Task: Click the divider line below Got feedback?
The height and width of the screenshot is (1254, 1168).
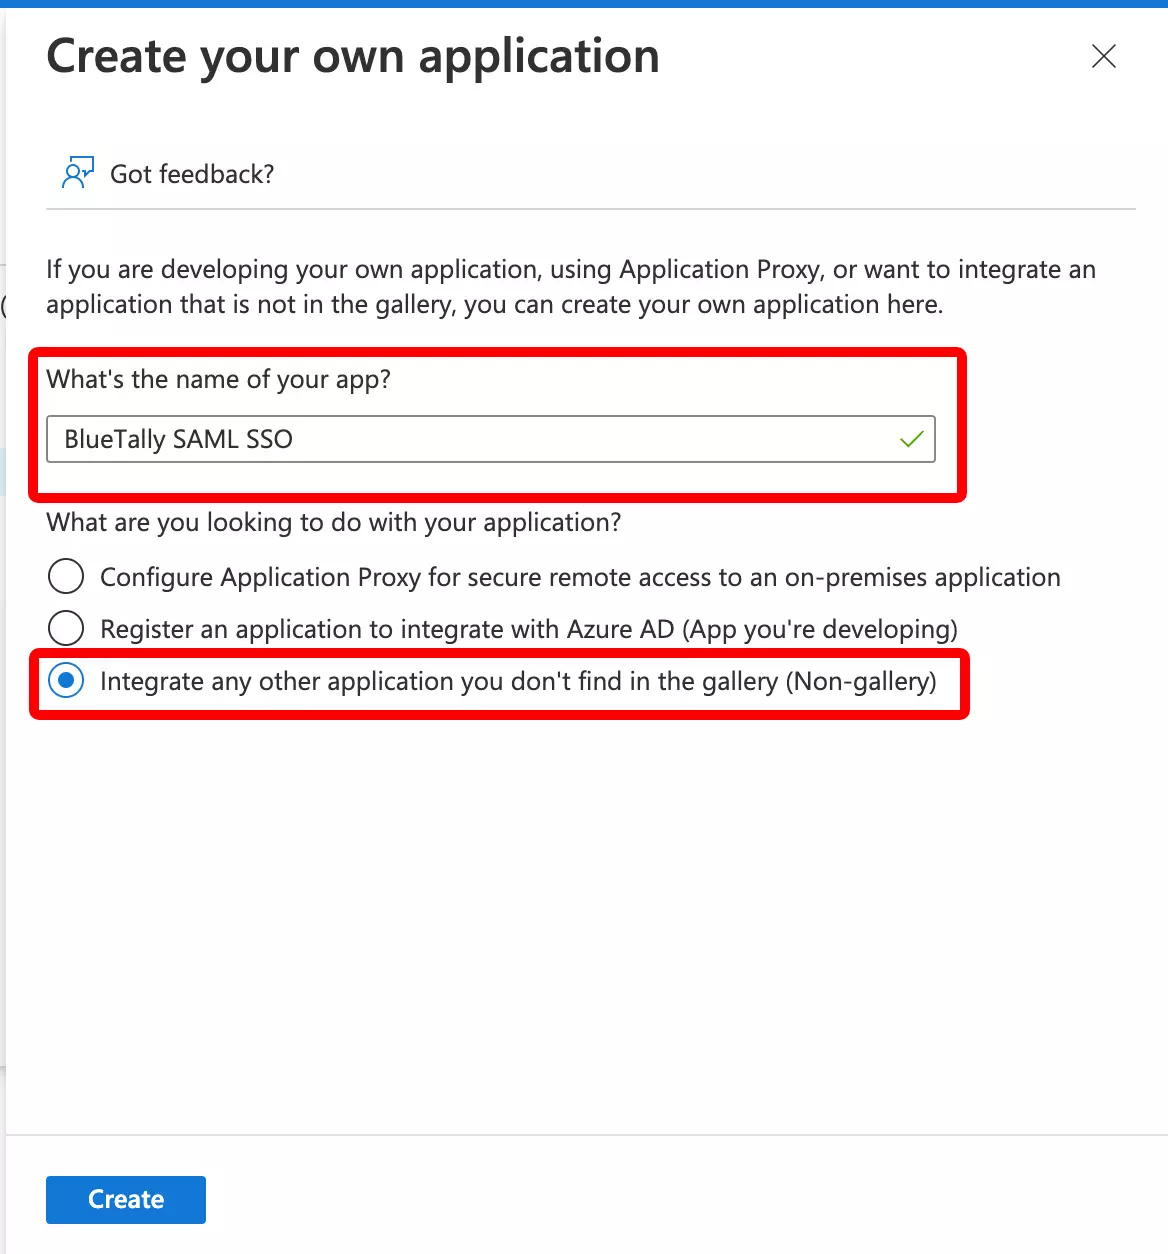Action: click(591, 209)
